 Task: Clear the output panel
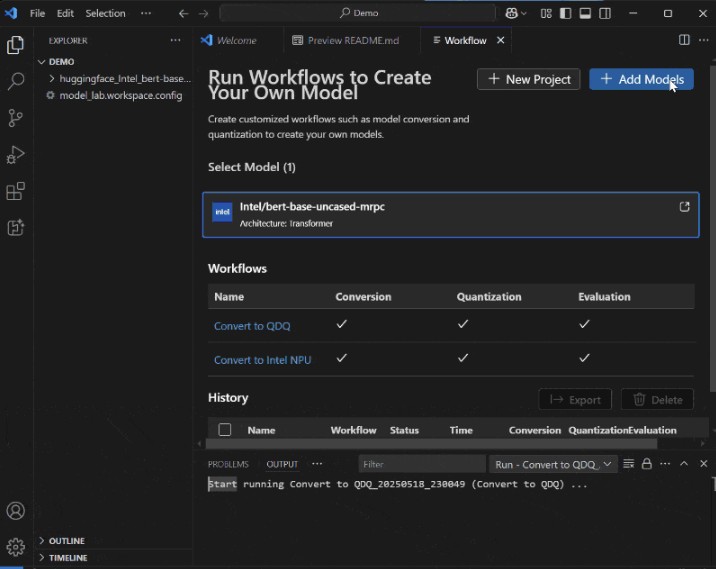[x=628, y=464]
